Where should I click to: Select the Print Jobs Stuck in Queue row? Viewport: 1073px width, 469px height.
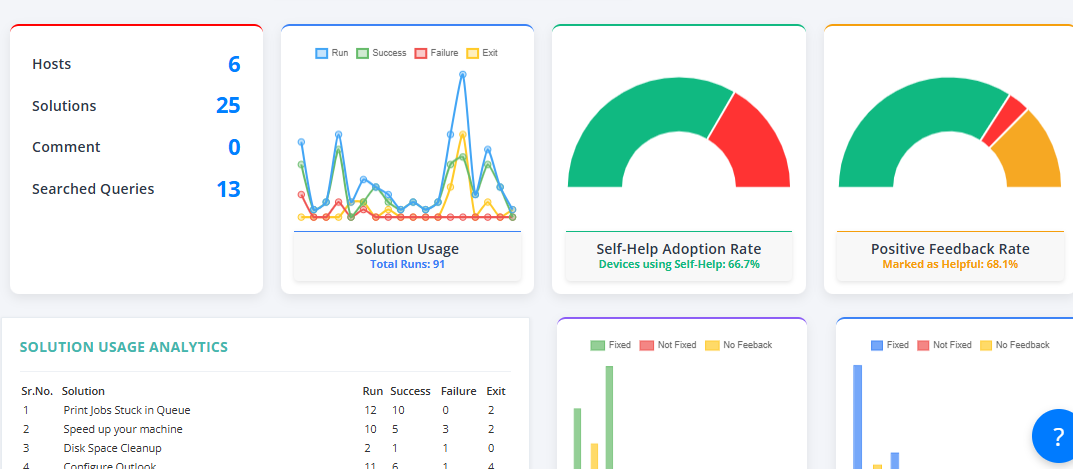tap(266, 411)
